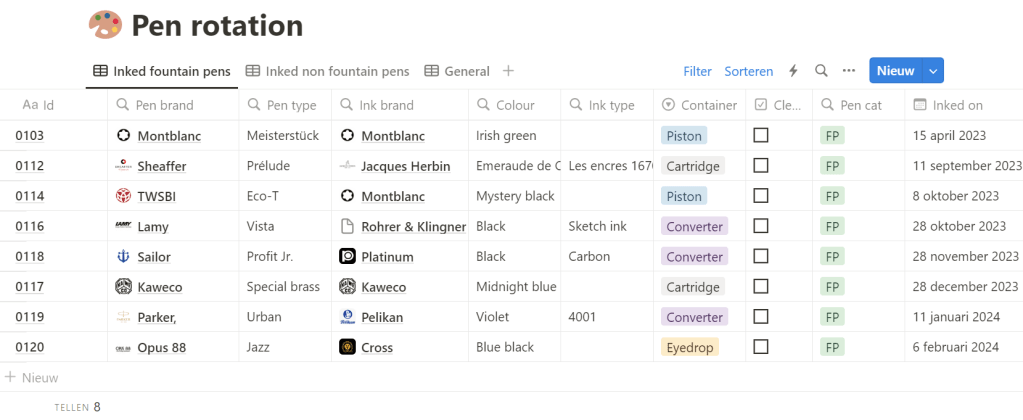Click the search magnifier icon in toolbar
1023x420 pixels.
click(821, 71)
